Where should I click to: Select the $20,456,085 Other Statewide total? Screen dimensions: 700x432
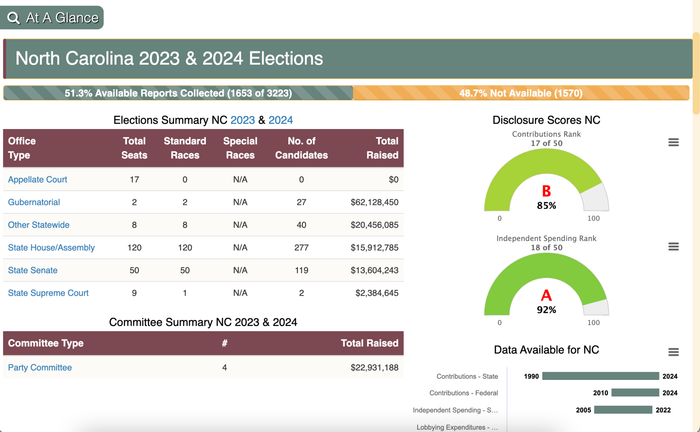(375, 225)
